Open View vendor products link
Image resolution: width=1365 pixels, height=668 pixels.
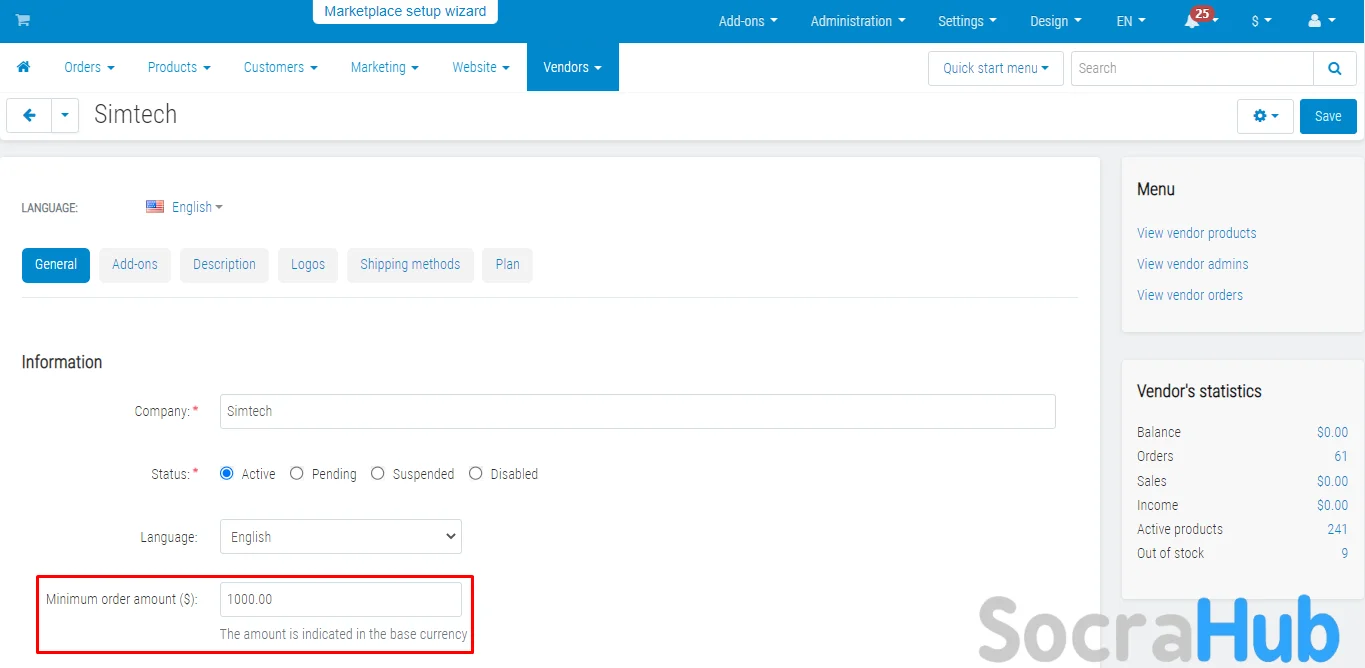pos(1196,233)
